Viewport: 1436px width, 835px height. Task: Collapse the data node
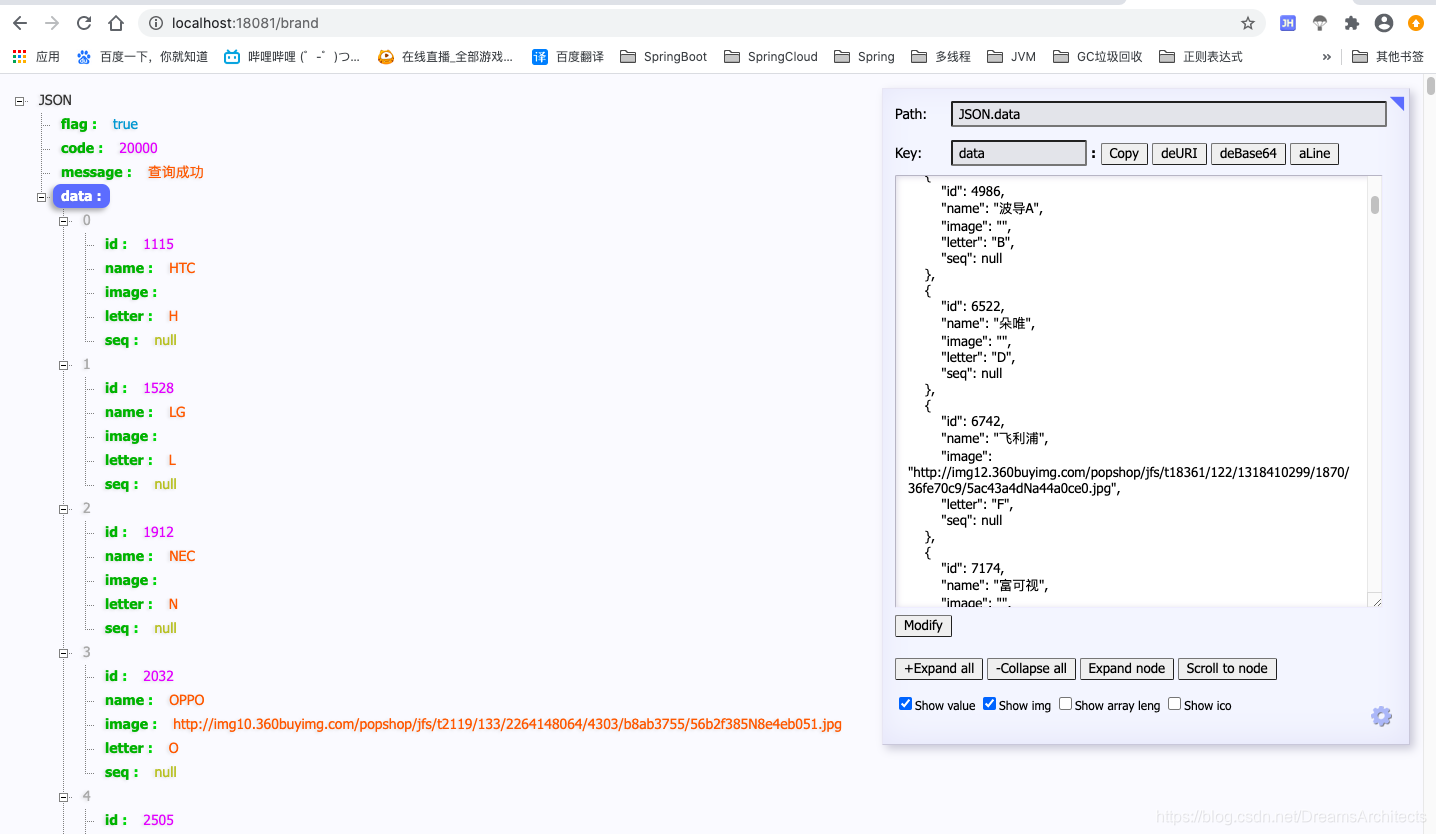[42, 197]
